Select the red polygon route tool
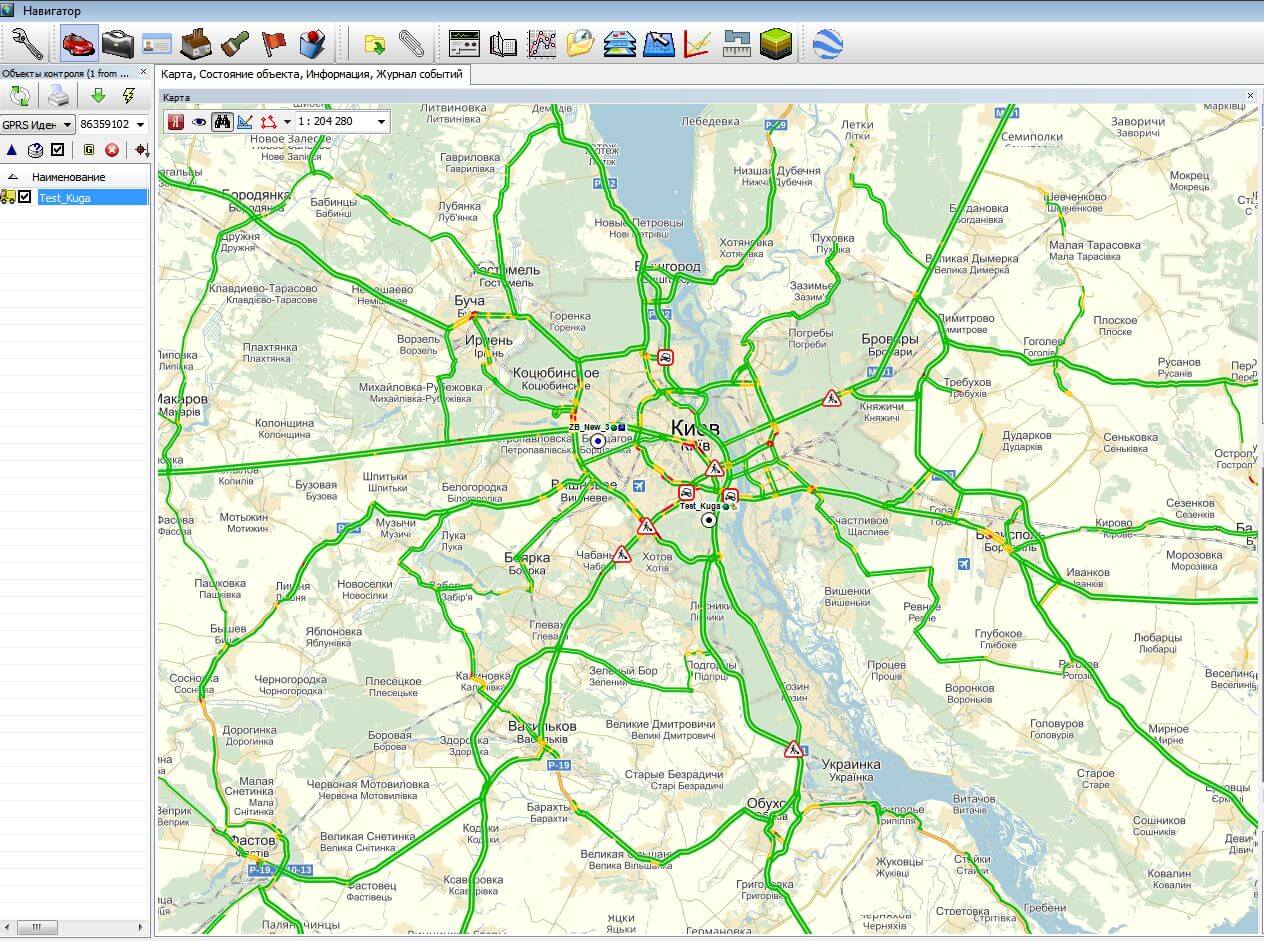The width and height of the screenshot is (1264, 941). tap(268, 122)
